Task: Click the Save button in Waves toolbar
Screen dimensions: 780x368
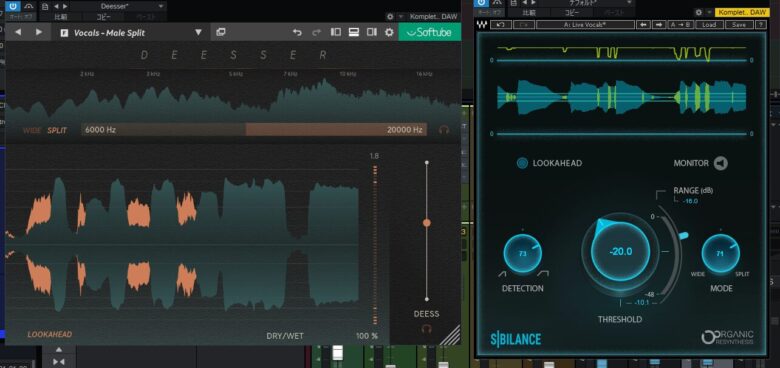Action: pyautogui.click(x=739, y=24)
